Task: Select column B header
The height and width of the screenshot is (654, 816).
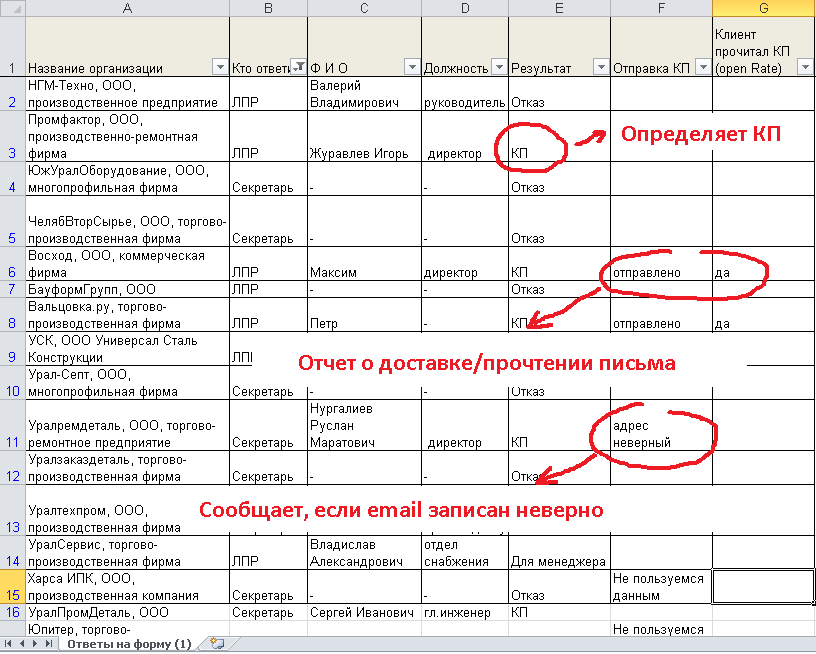Action: 269,8
